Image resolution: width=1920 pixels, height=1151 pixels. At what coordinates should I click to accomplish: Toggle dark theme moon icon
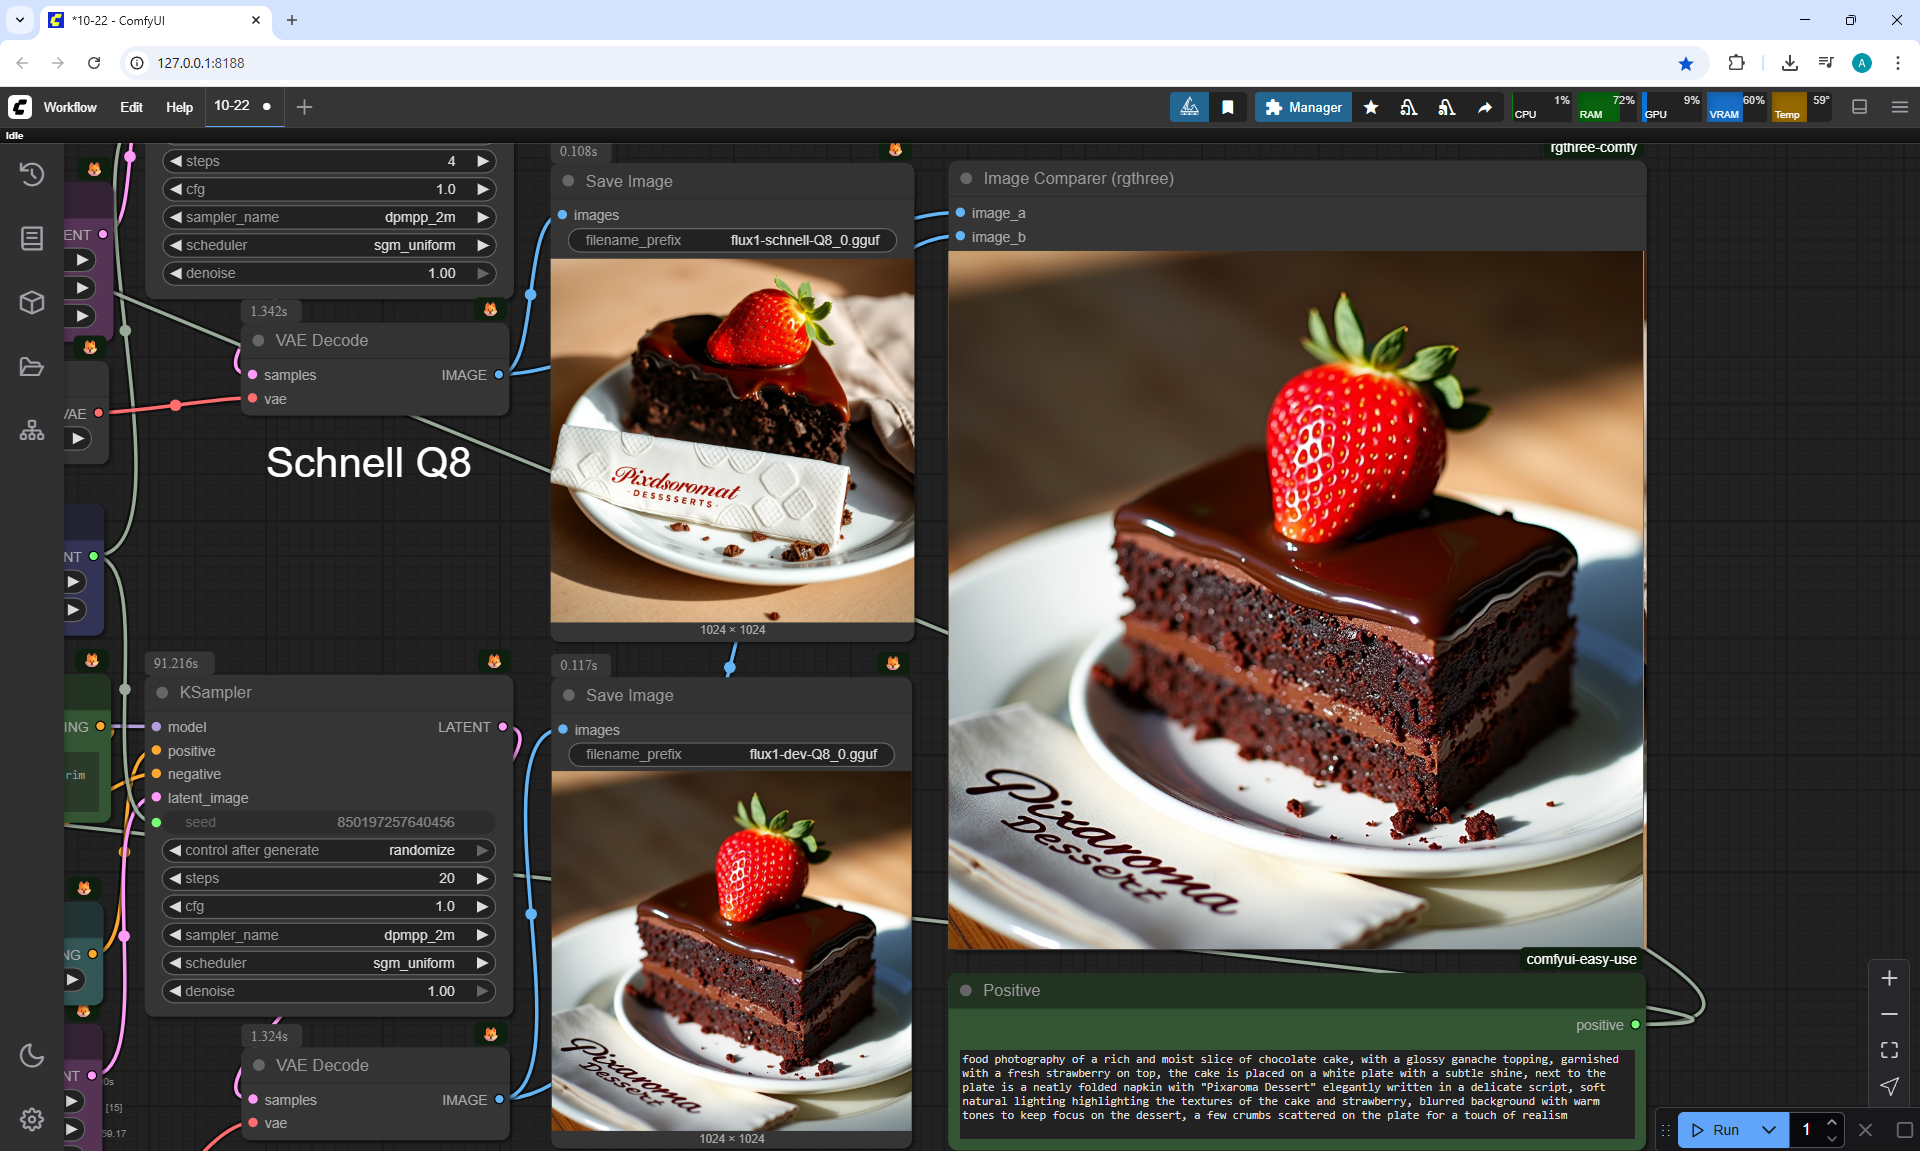click(x=32, y=1055)
